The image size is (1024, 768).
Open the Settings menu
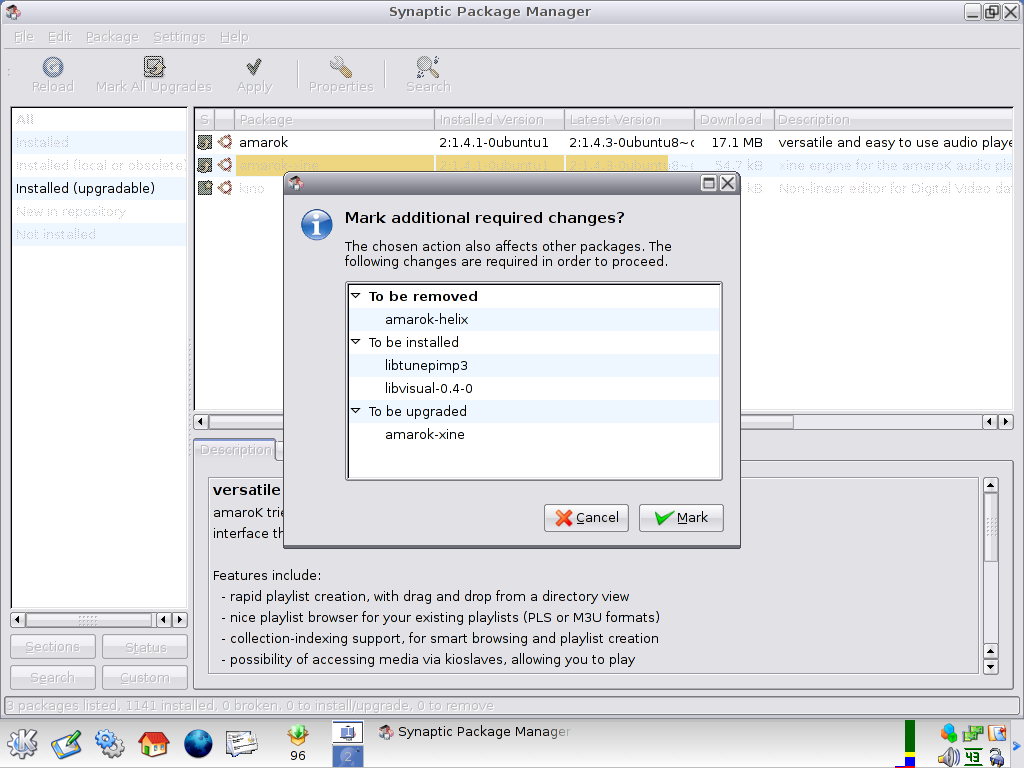click(180, 37)
